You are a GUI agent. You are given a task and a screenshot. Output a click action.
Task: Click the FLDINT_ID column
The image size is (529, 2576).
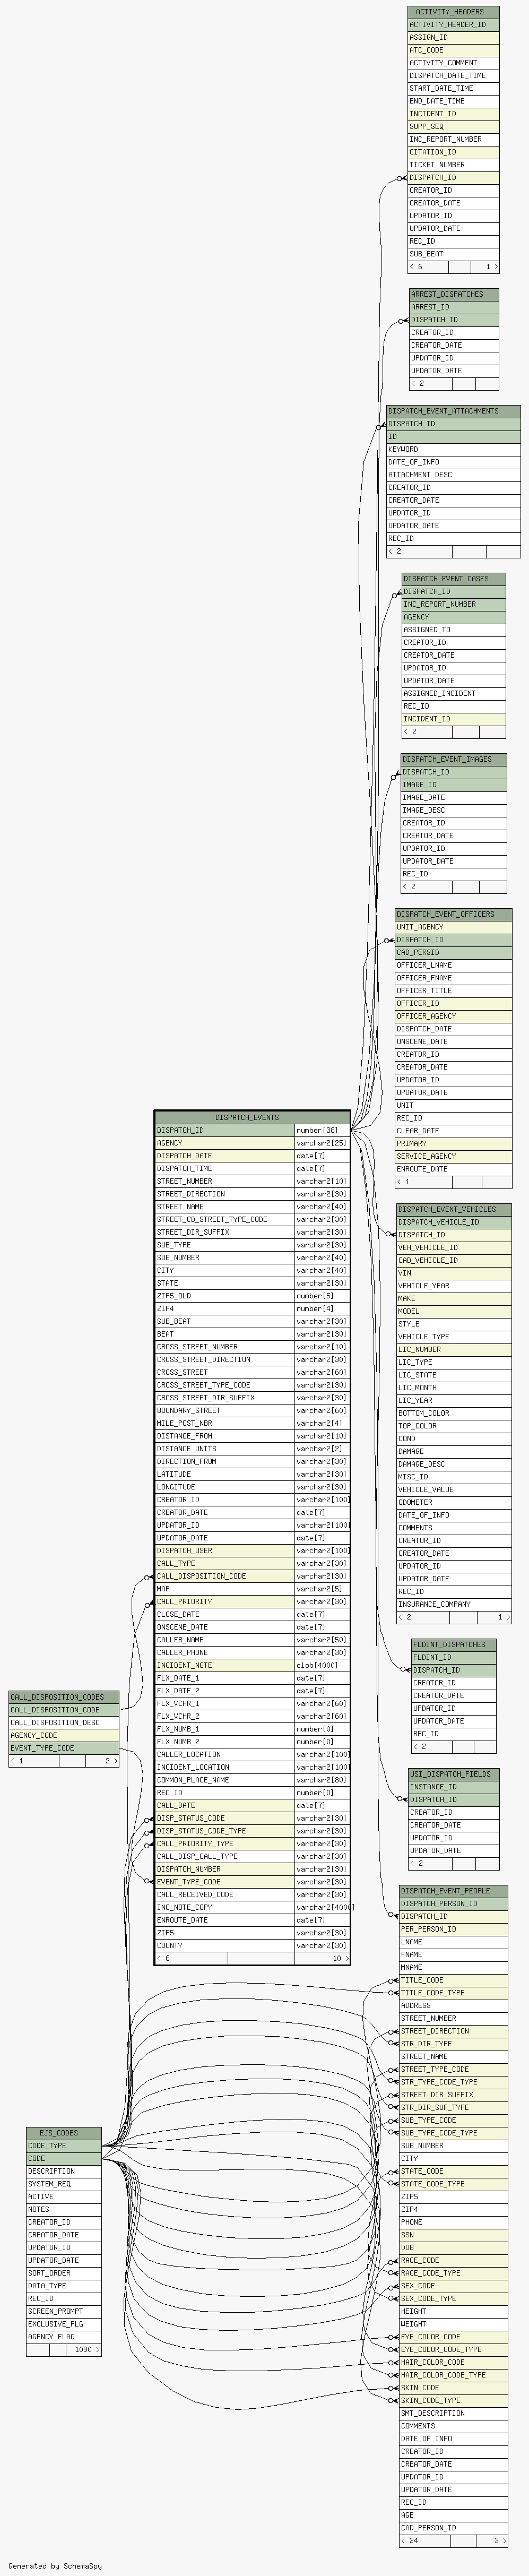pyautogui.click(x=453, y=1657)
